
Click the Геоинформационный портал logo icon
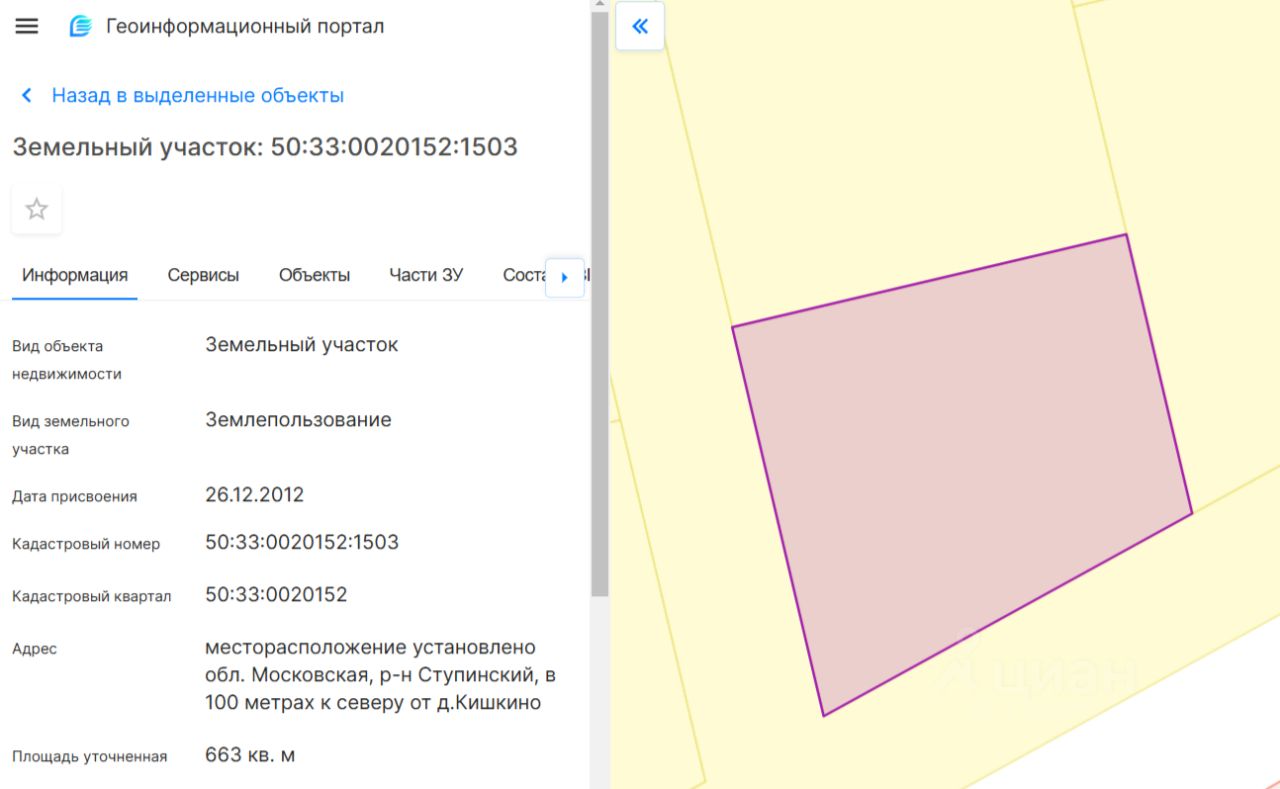click(80, 27)
